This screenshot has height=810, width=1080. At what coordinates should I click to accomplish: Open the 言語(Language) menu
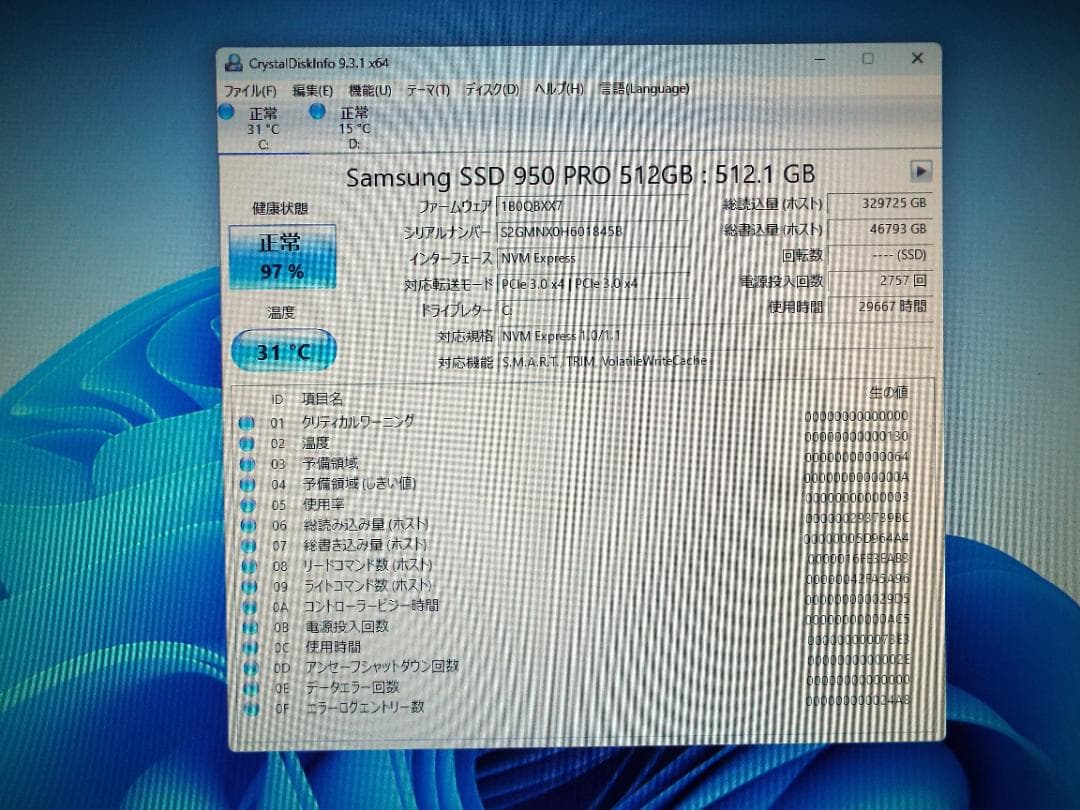click(641, 89)
